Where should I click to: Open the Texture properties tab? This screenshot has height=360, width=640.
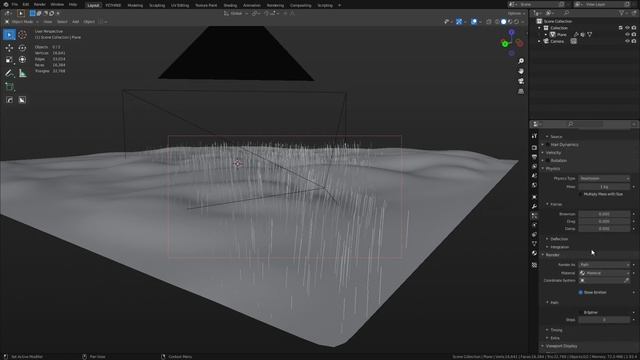pyautogui.click(x=534, y=265)
